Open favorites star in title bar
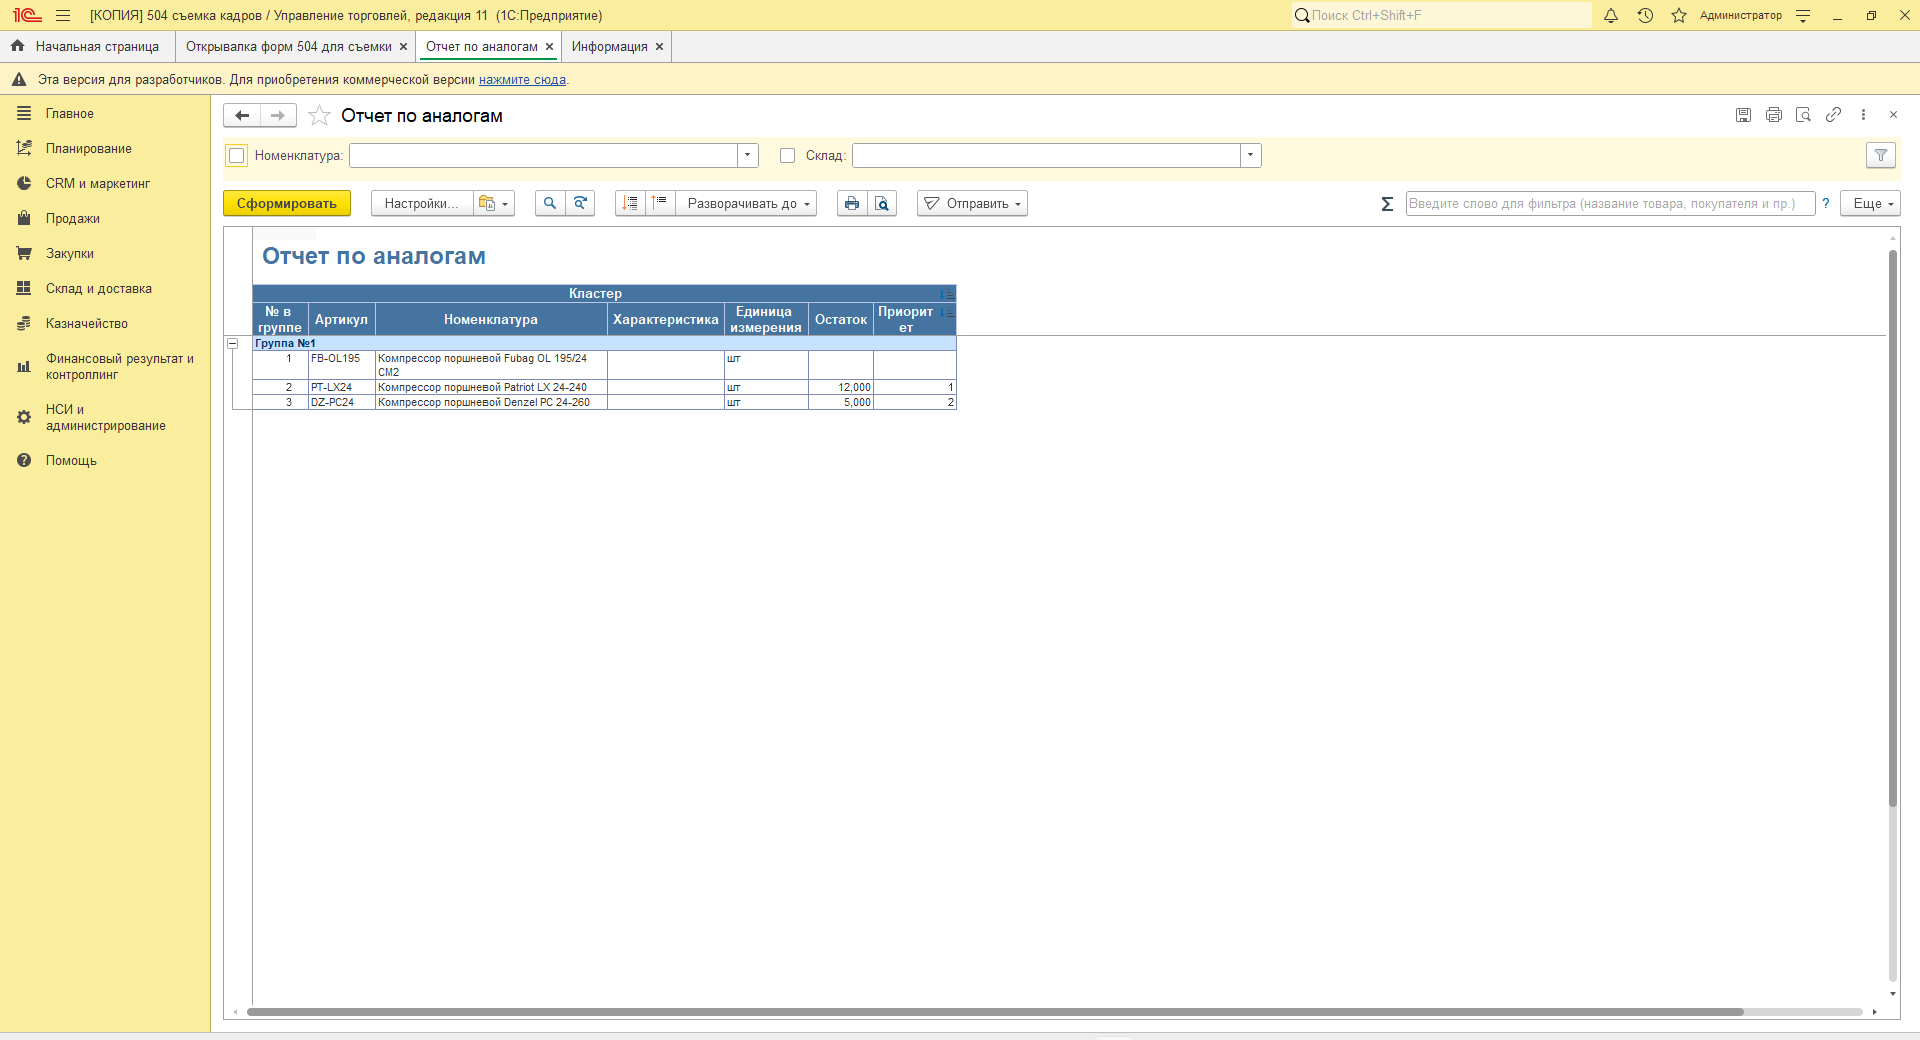This screenshot has height=1040, width=1920. click(1679, 15)
